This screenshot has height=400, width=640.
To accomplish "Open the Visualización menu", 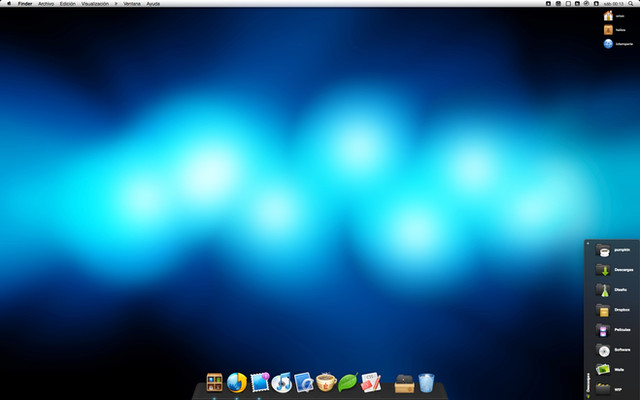I will [x=95, y=4].
